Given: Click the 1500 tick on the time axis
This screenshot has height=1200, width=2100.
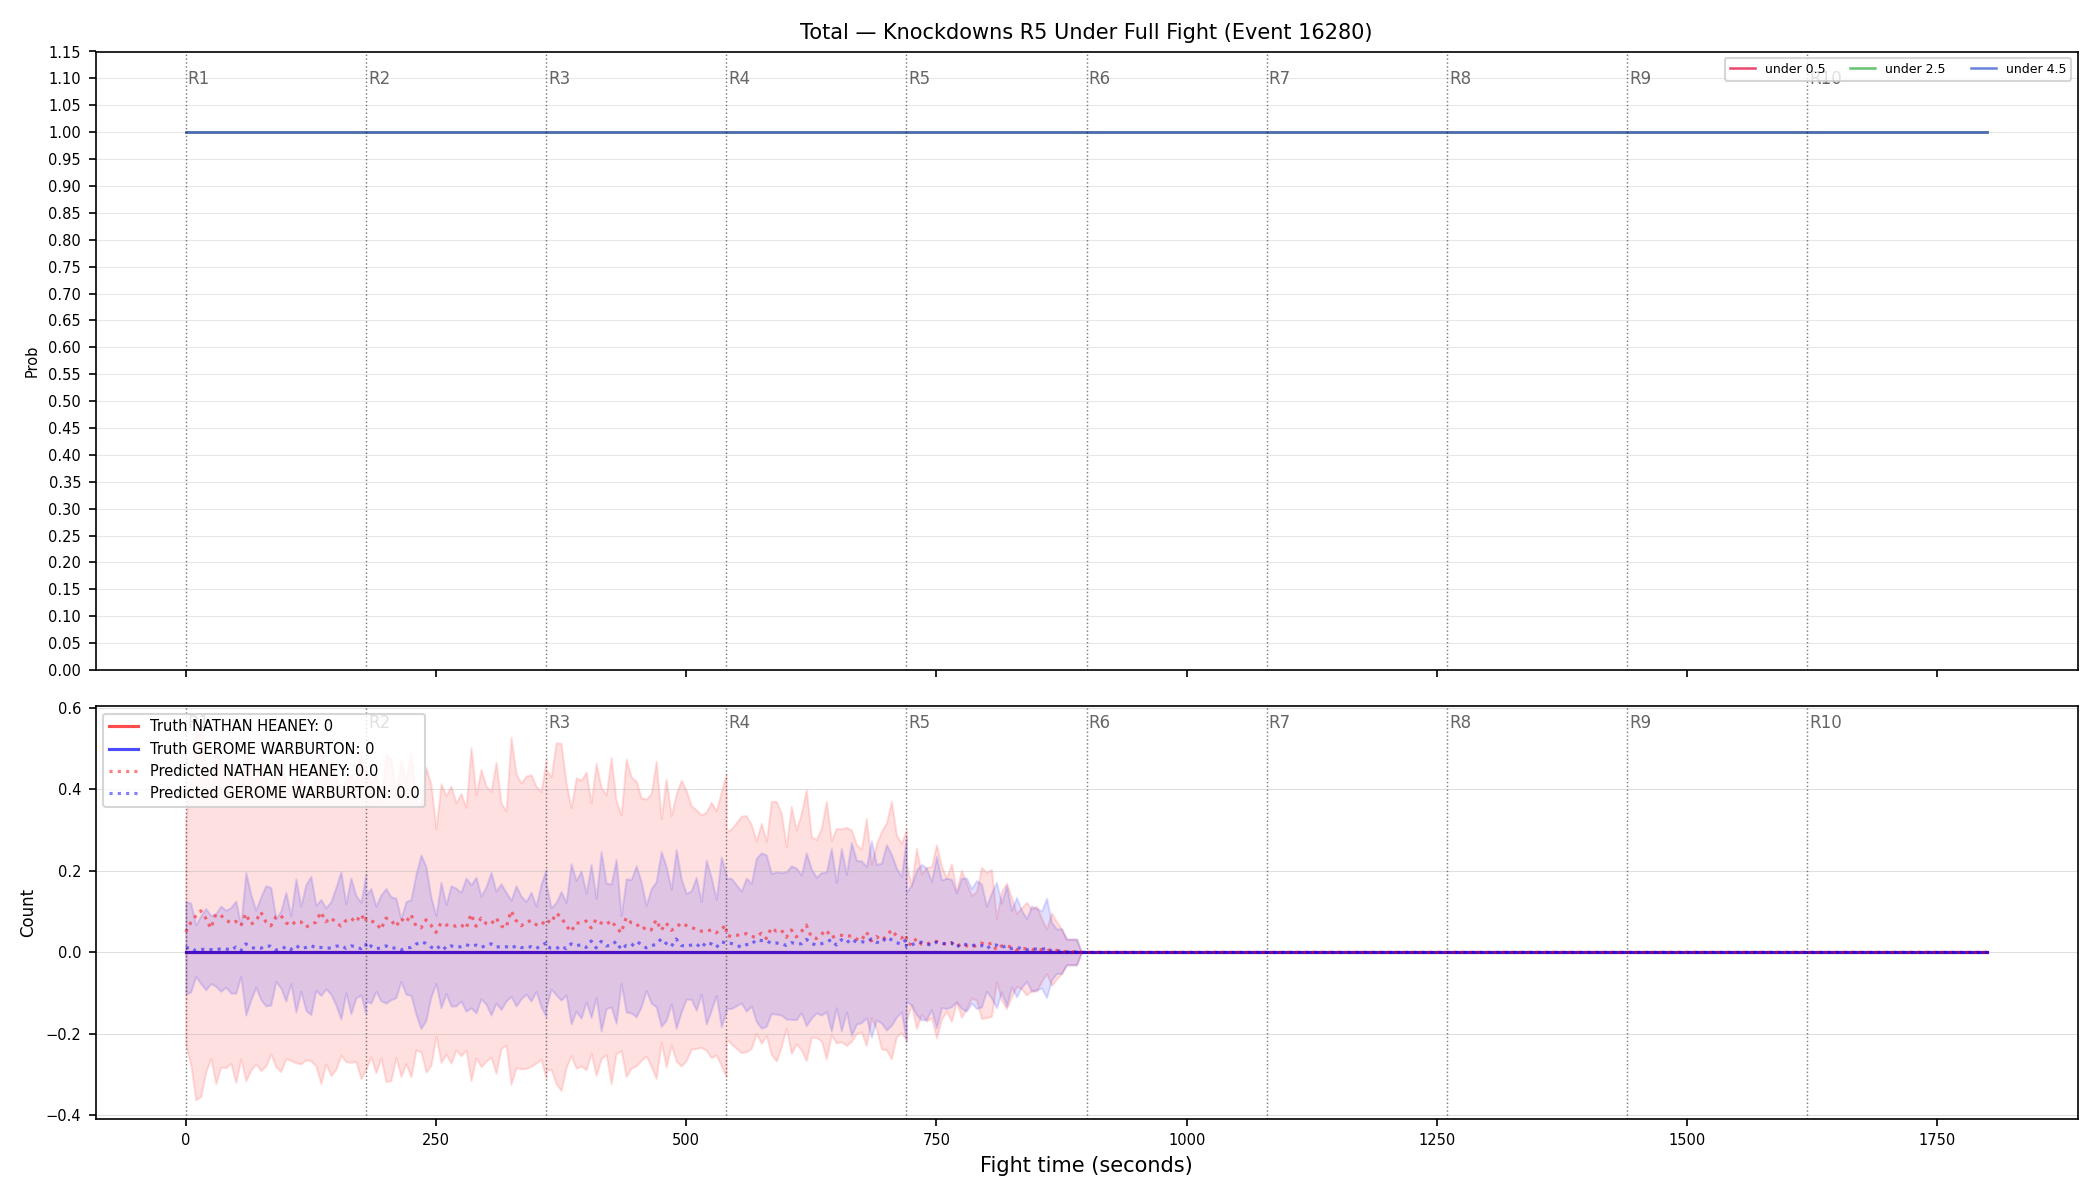Looking at the screenshot, I should pyautogui.click(x=1687, y=1139).
